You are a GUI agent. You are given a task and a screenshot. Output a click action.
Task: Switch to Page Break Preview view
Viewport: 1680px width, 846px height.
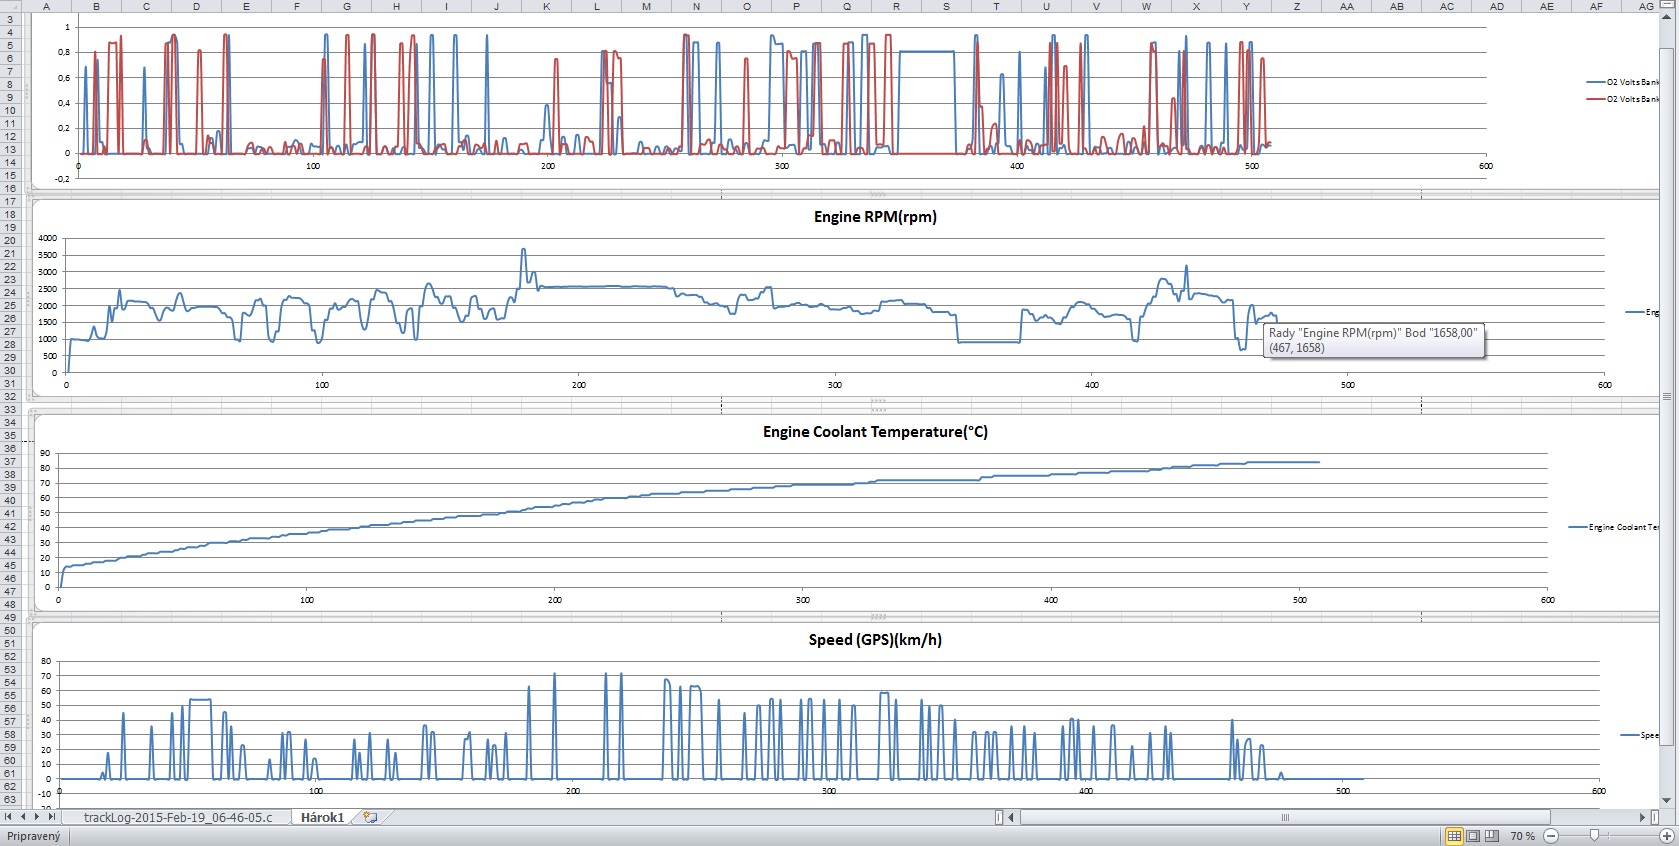pyautogui.click(x=1492, y=836)
